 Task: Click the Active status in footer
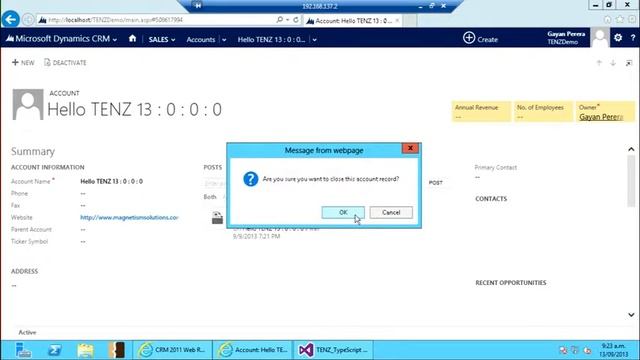27,333
